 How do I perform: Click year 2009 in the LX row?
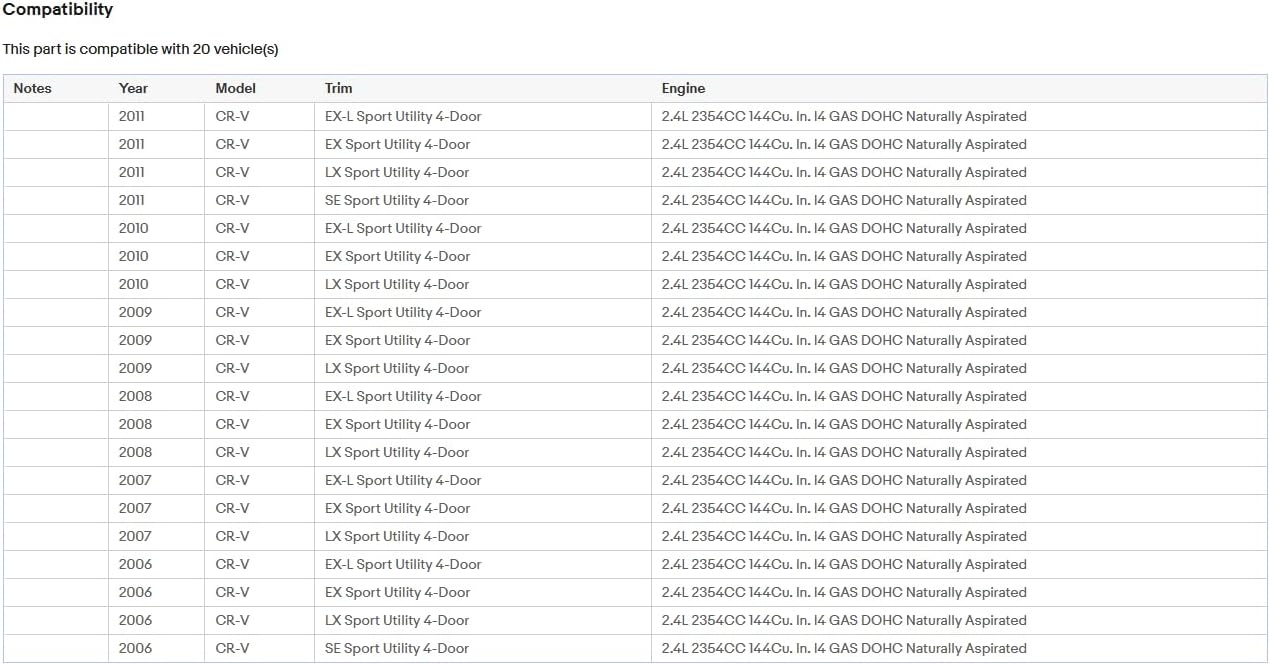click(135, 368)
